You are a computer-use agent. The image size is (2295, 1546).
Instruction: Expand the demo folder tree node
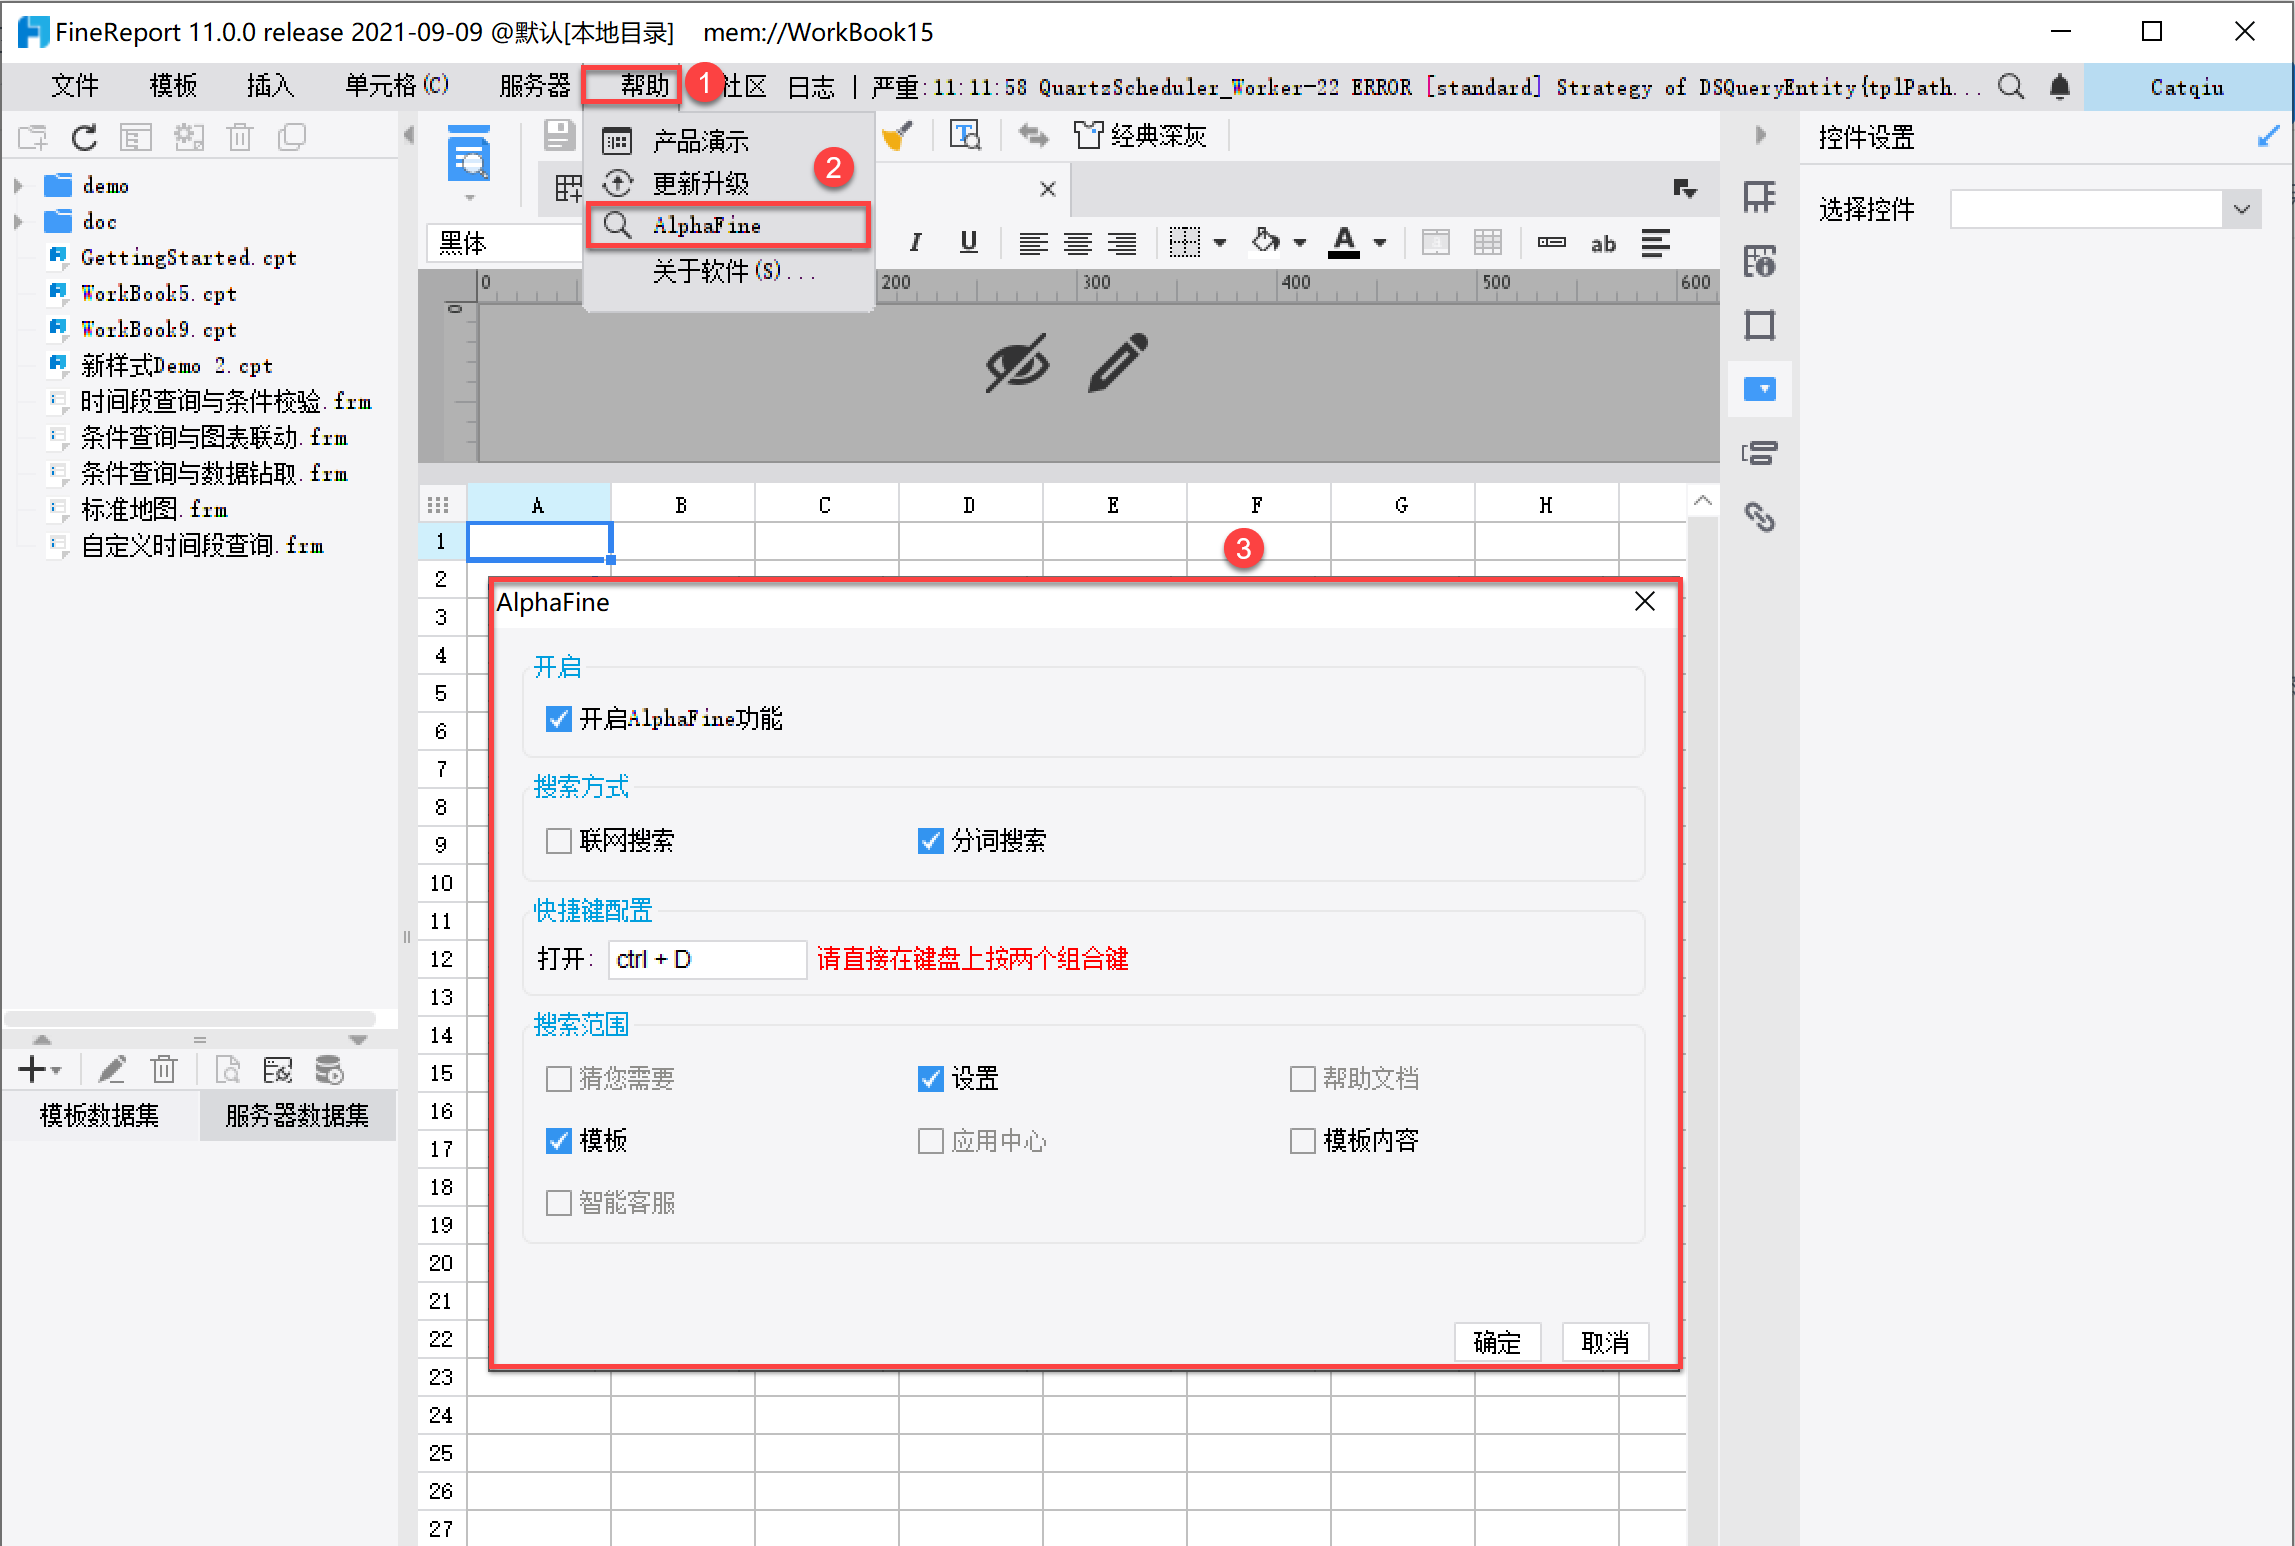coord(18,186)
